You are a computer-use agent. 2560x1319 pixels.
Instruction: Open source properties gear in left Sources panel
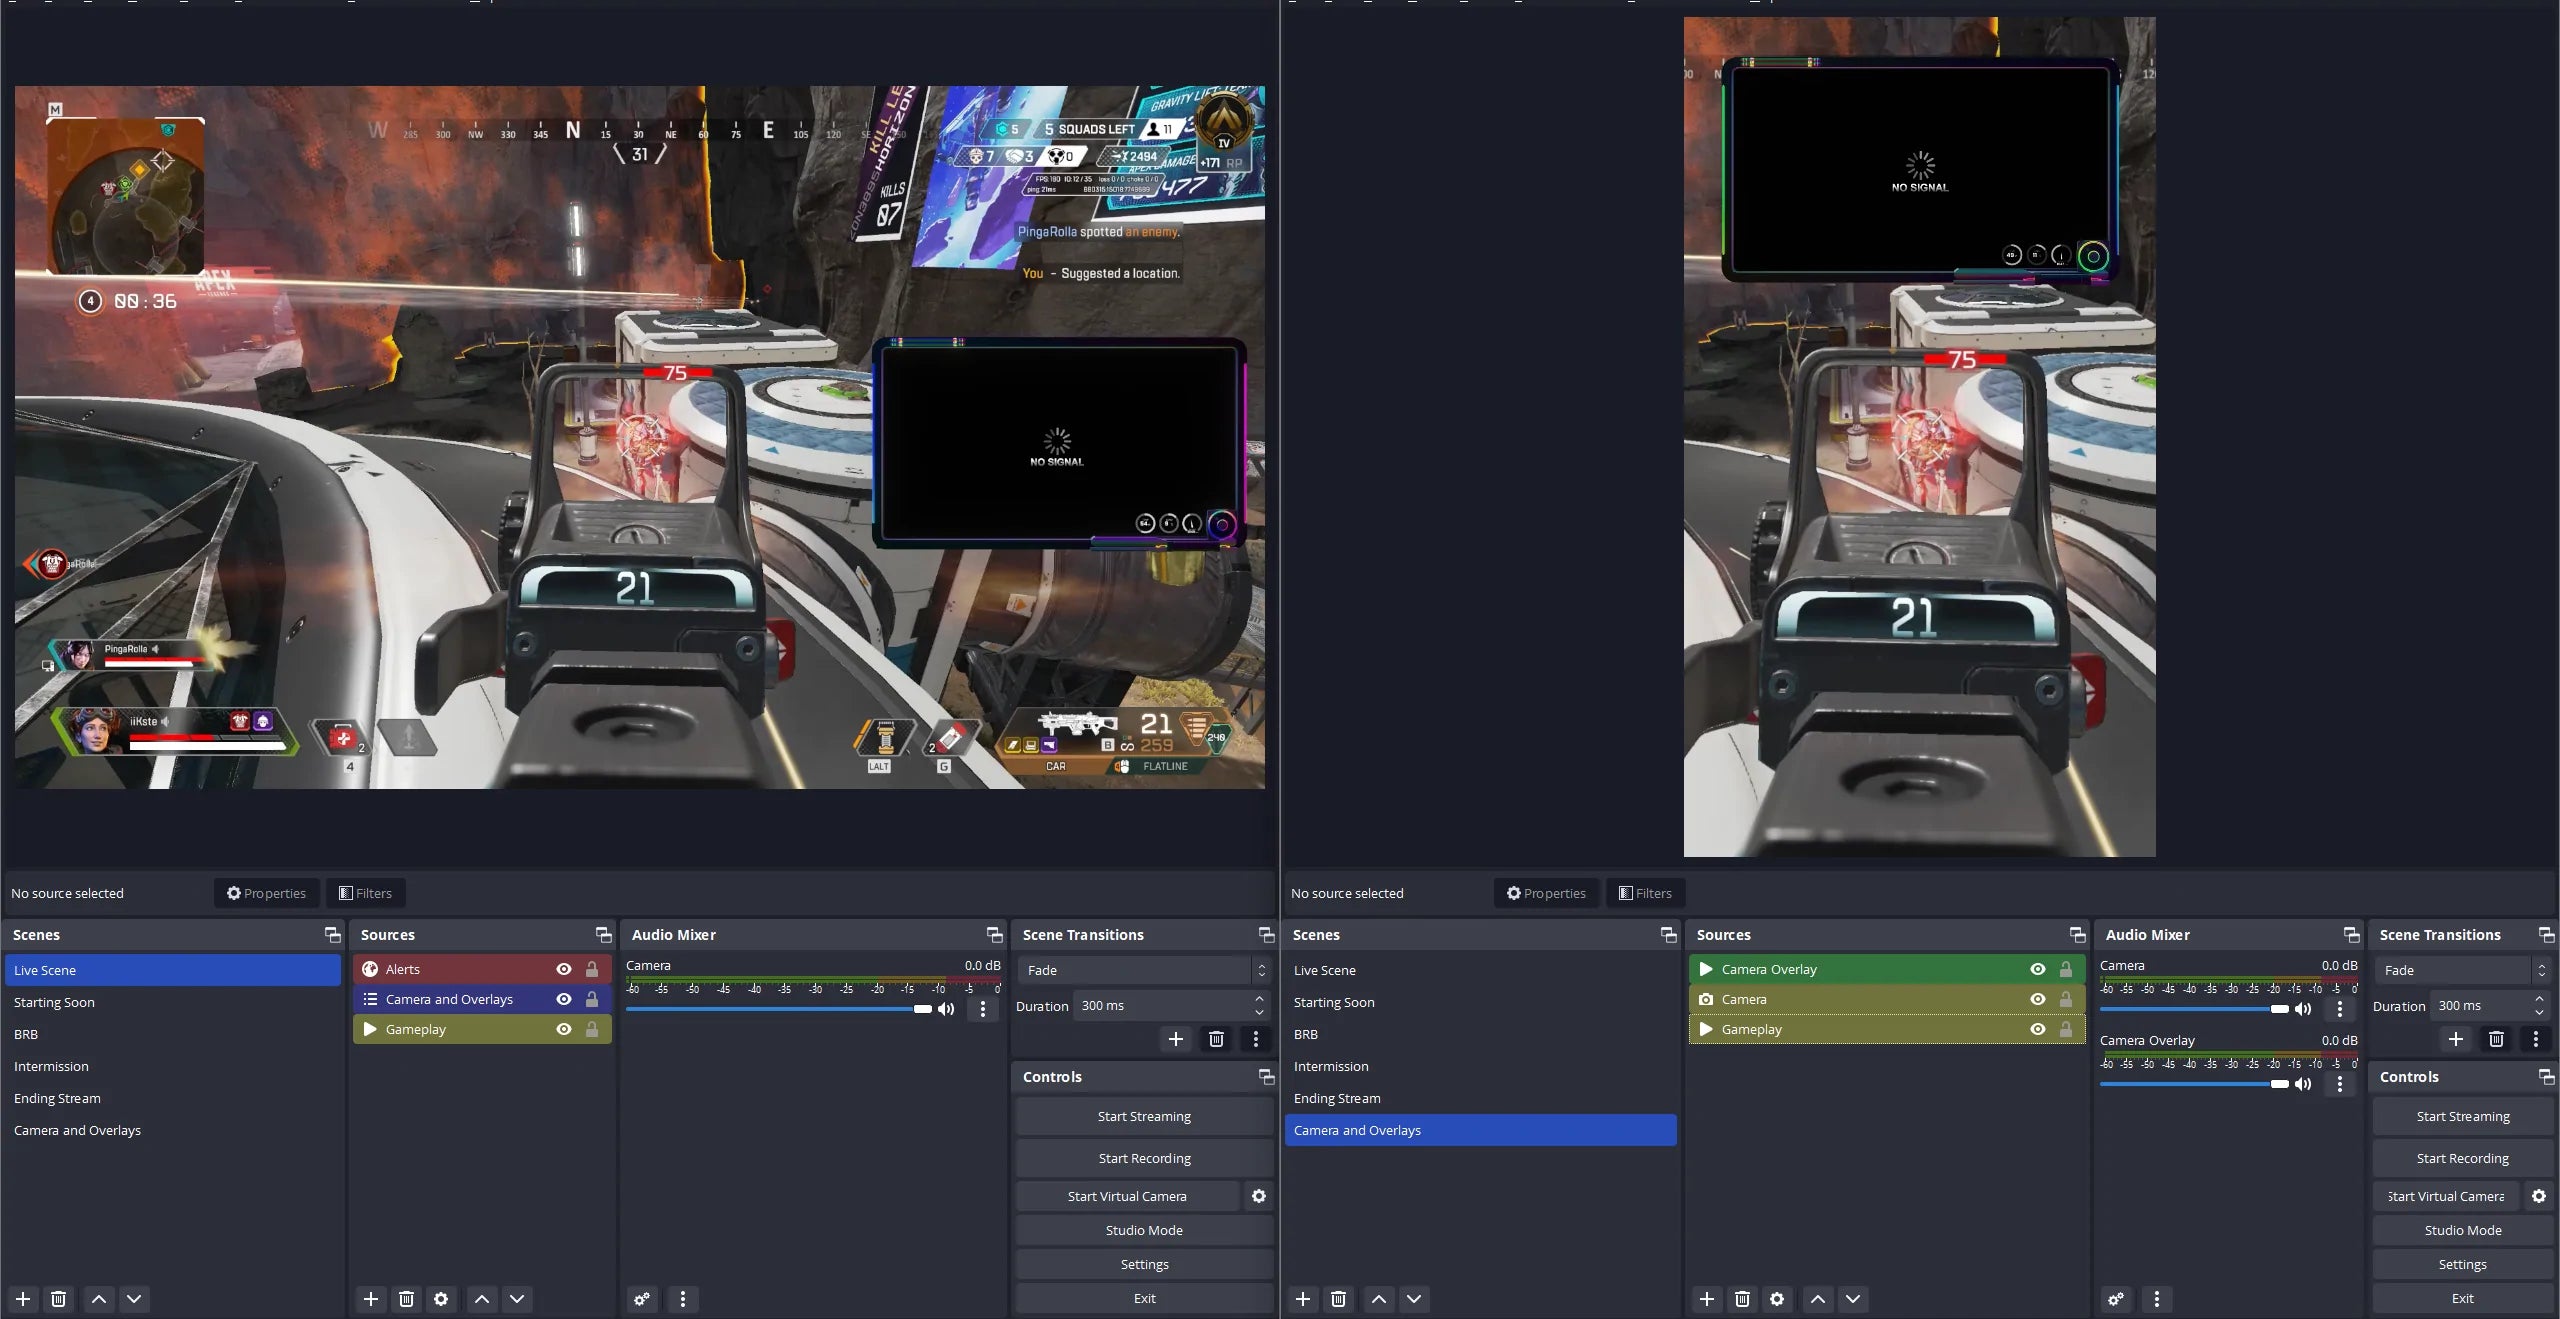[x=441, y=1299]
